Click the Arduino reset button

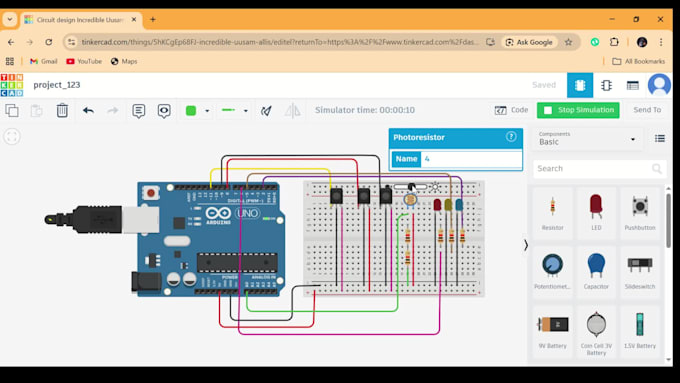click(150, 193)
